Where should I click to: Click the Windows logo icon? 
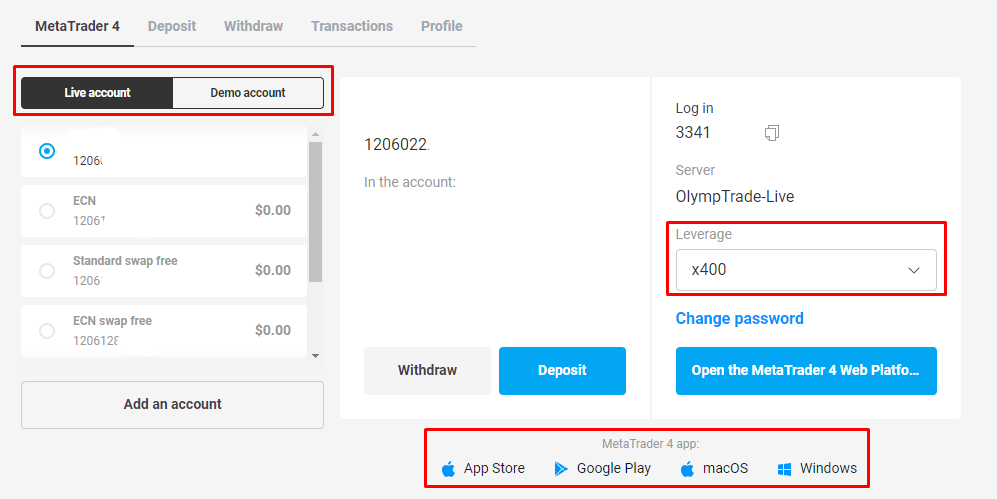tap(785, 469)
